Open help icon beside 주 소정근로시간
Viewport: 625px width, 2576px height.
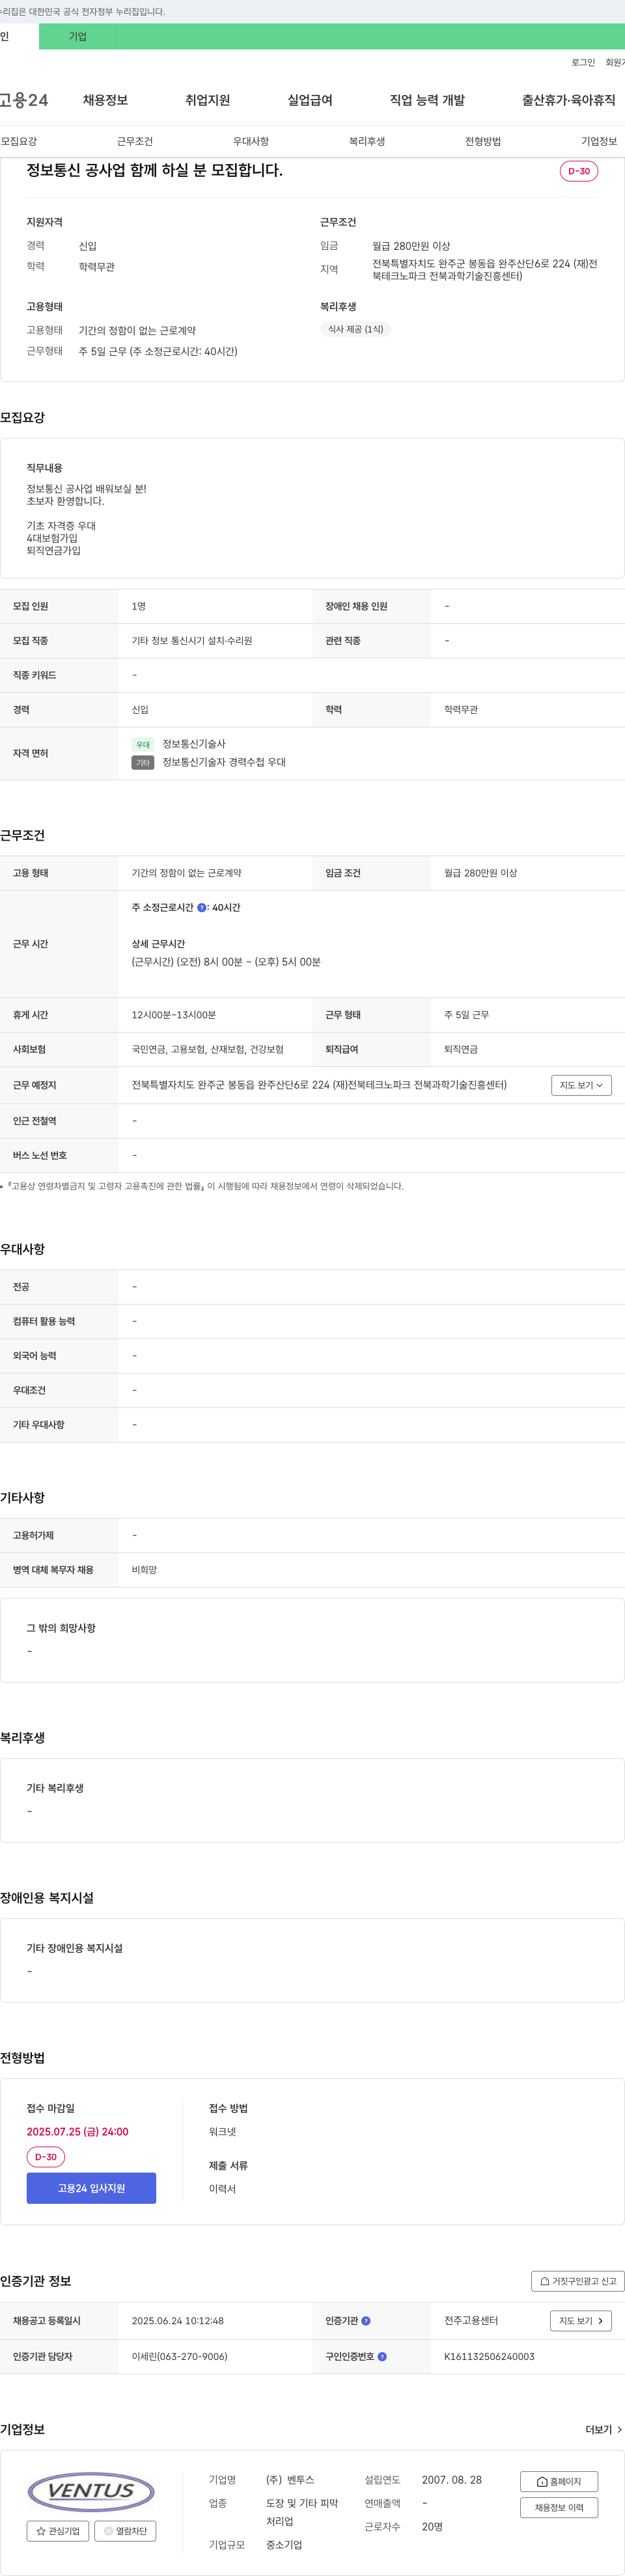[201, 908]
